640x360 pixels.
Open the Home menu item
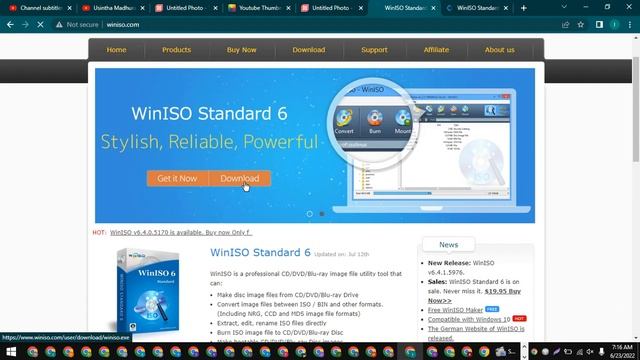click(x=116, y=50)
